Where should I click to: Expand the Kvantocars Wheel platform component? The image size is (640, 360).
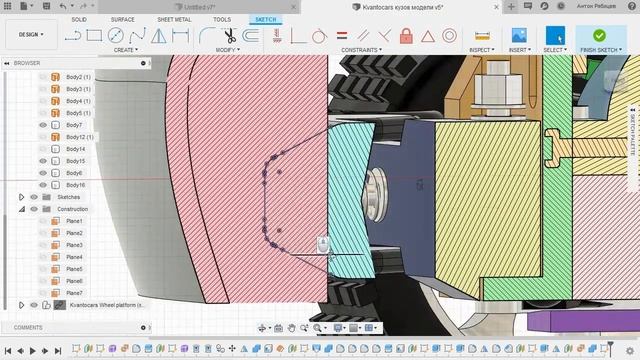[x=21, y=305]
